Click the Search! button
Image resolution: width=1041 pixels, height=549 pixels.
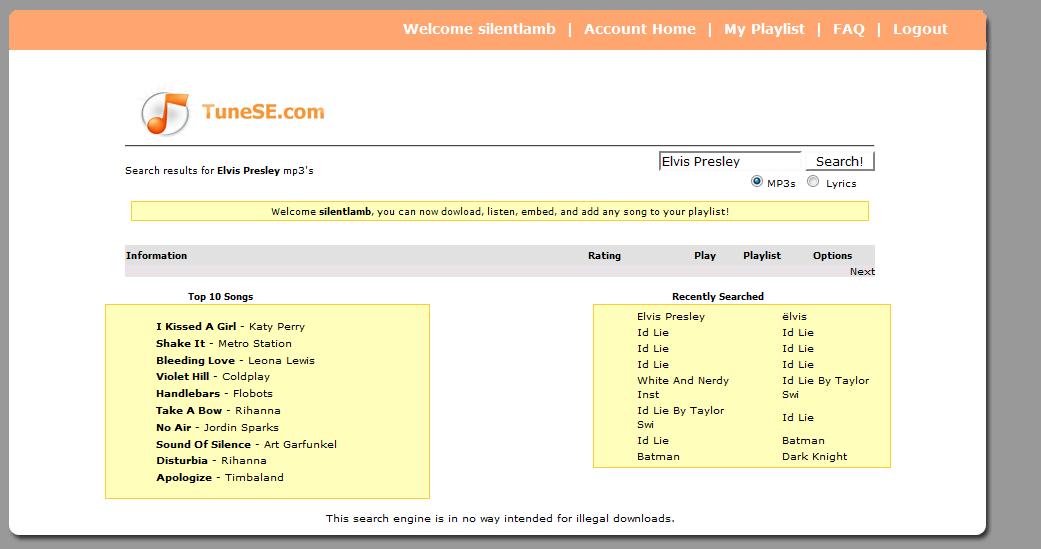point(839,161)
